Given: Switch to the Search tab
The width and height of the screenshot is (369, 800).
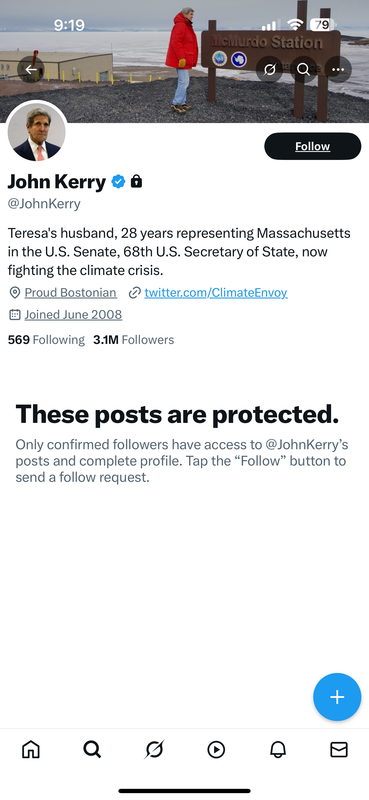Looking at the screenshot, I should point(92,749).
